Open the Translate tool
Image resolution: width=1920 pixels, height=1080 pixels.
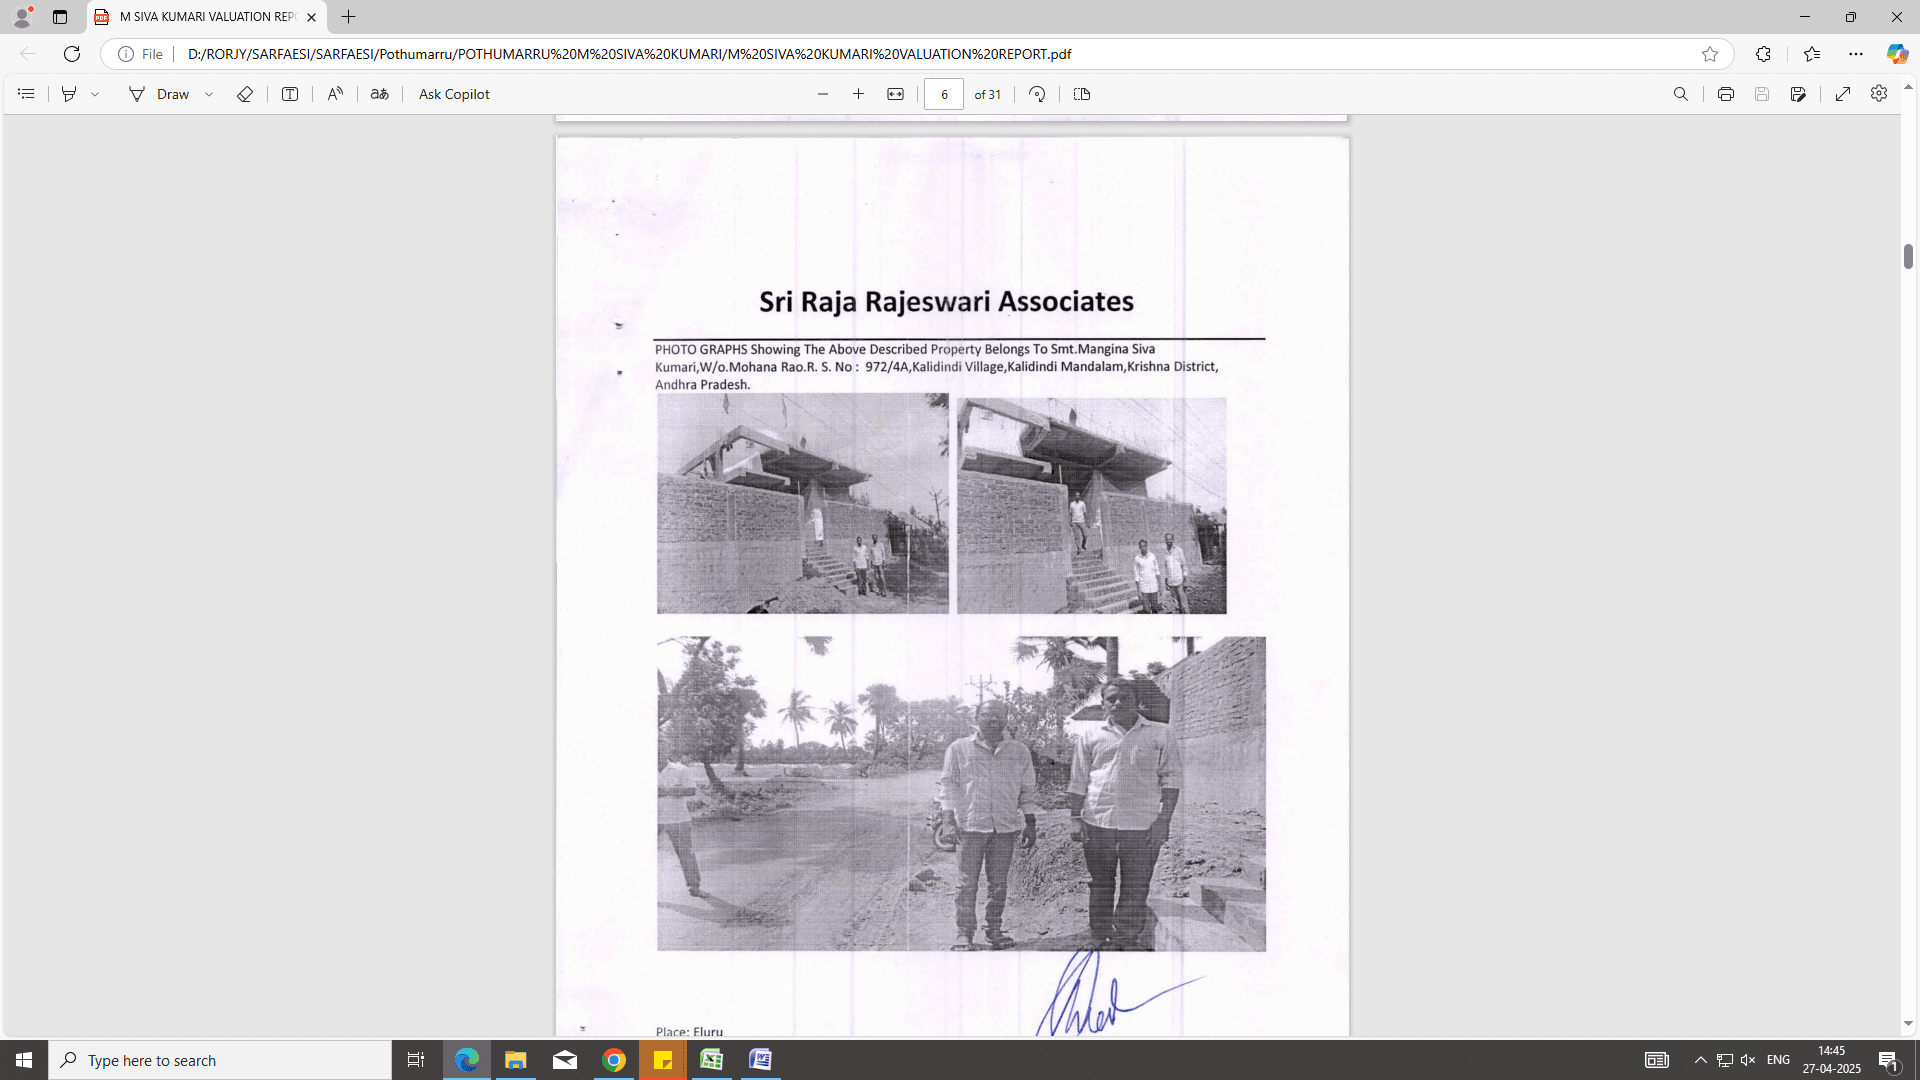click(380, 94)
